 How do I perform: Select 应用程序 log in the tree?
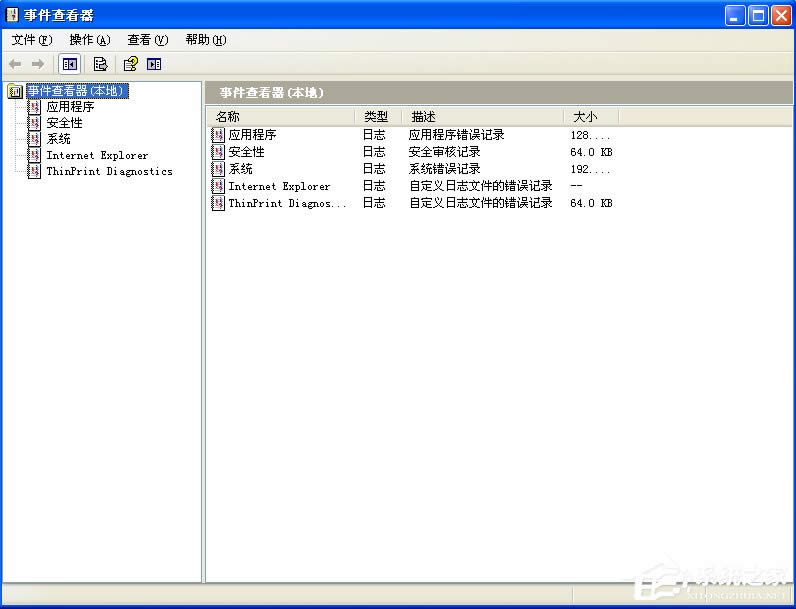click(70, 107)
